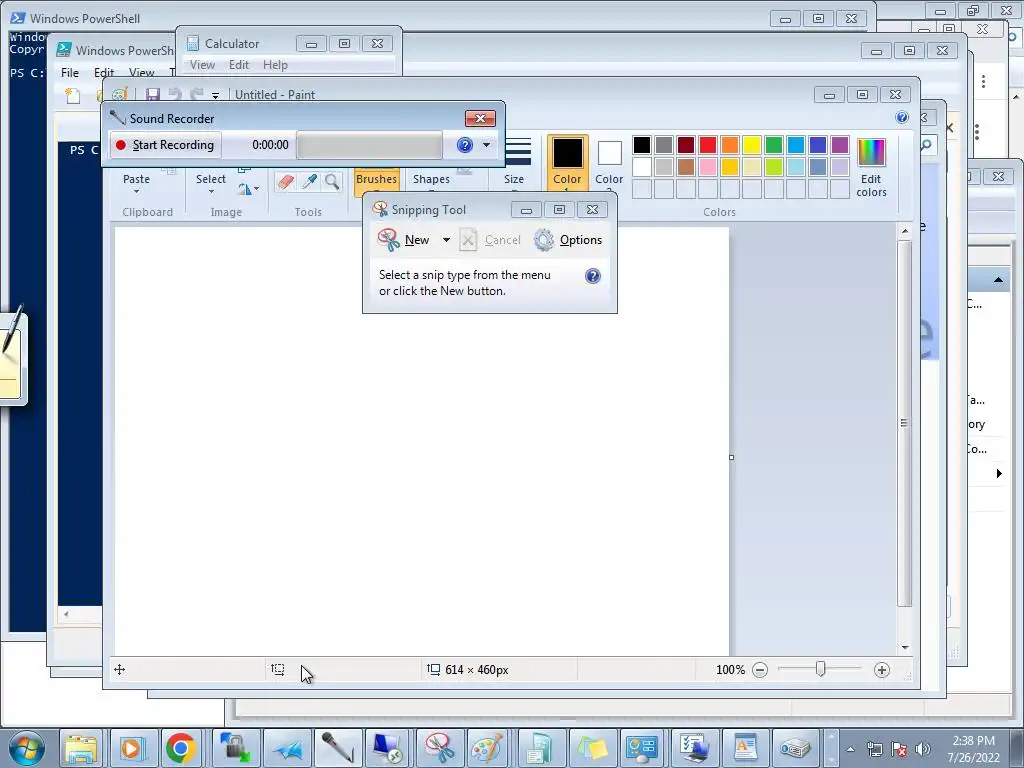This screenshot has width=1024, height=768.
Task: Activate Color 1 in Paint ribbon
Action: point(568,163)
